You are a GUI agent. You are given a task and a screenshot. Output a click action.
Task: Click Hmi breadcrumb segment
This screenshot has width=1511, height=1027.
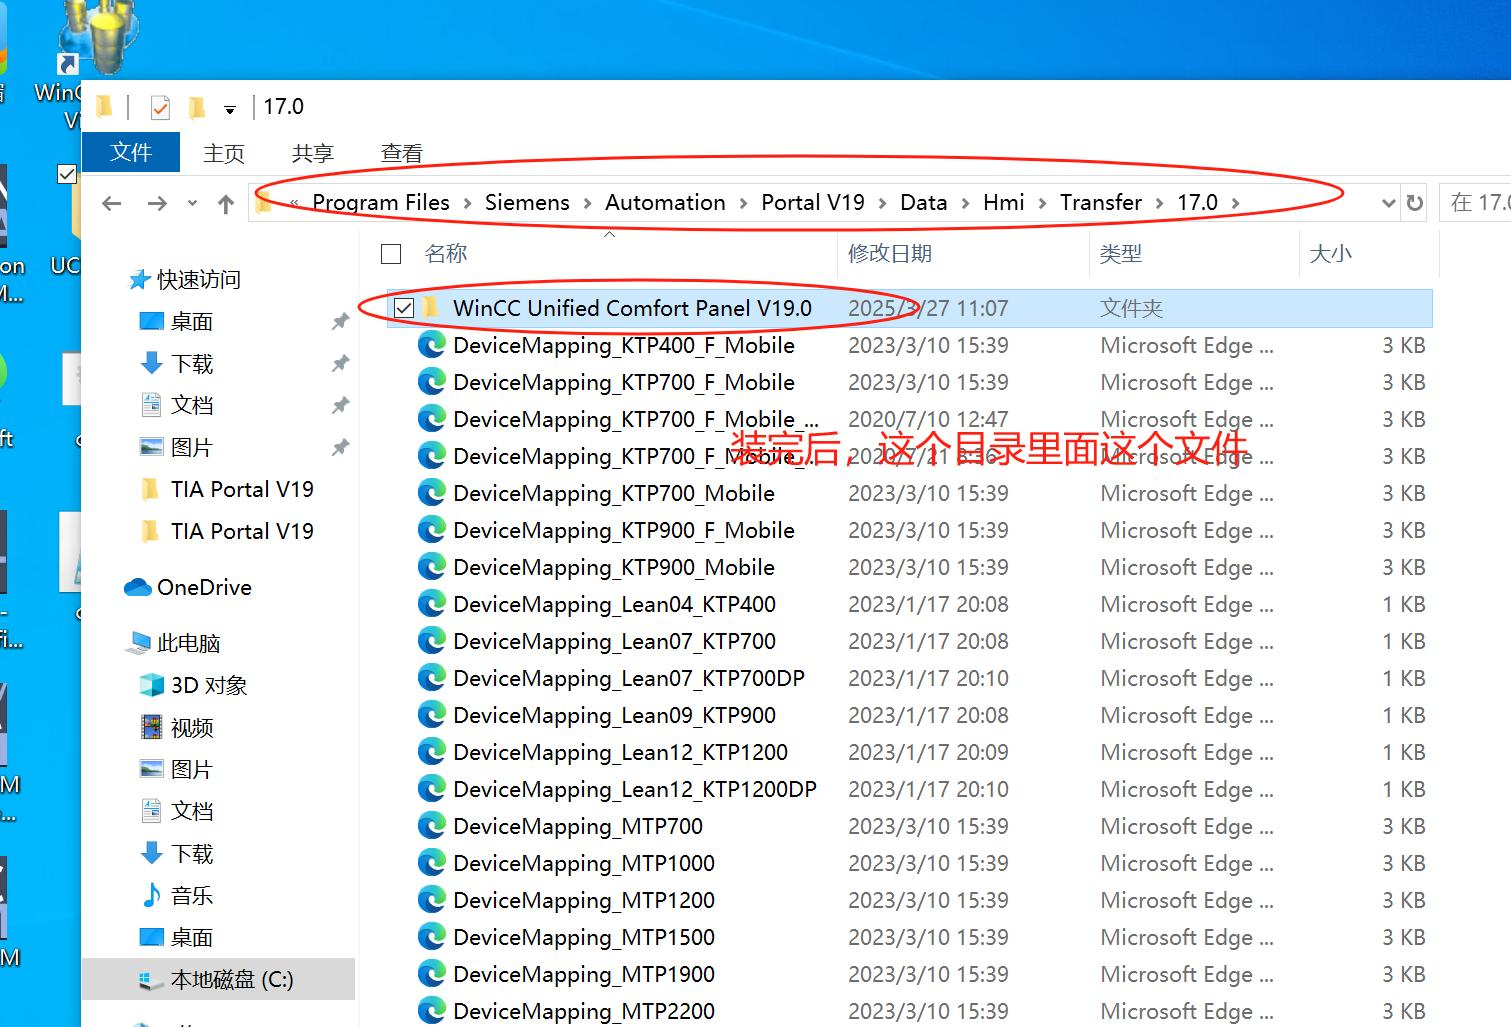pyautogui.click(x=1003, y=202)
